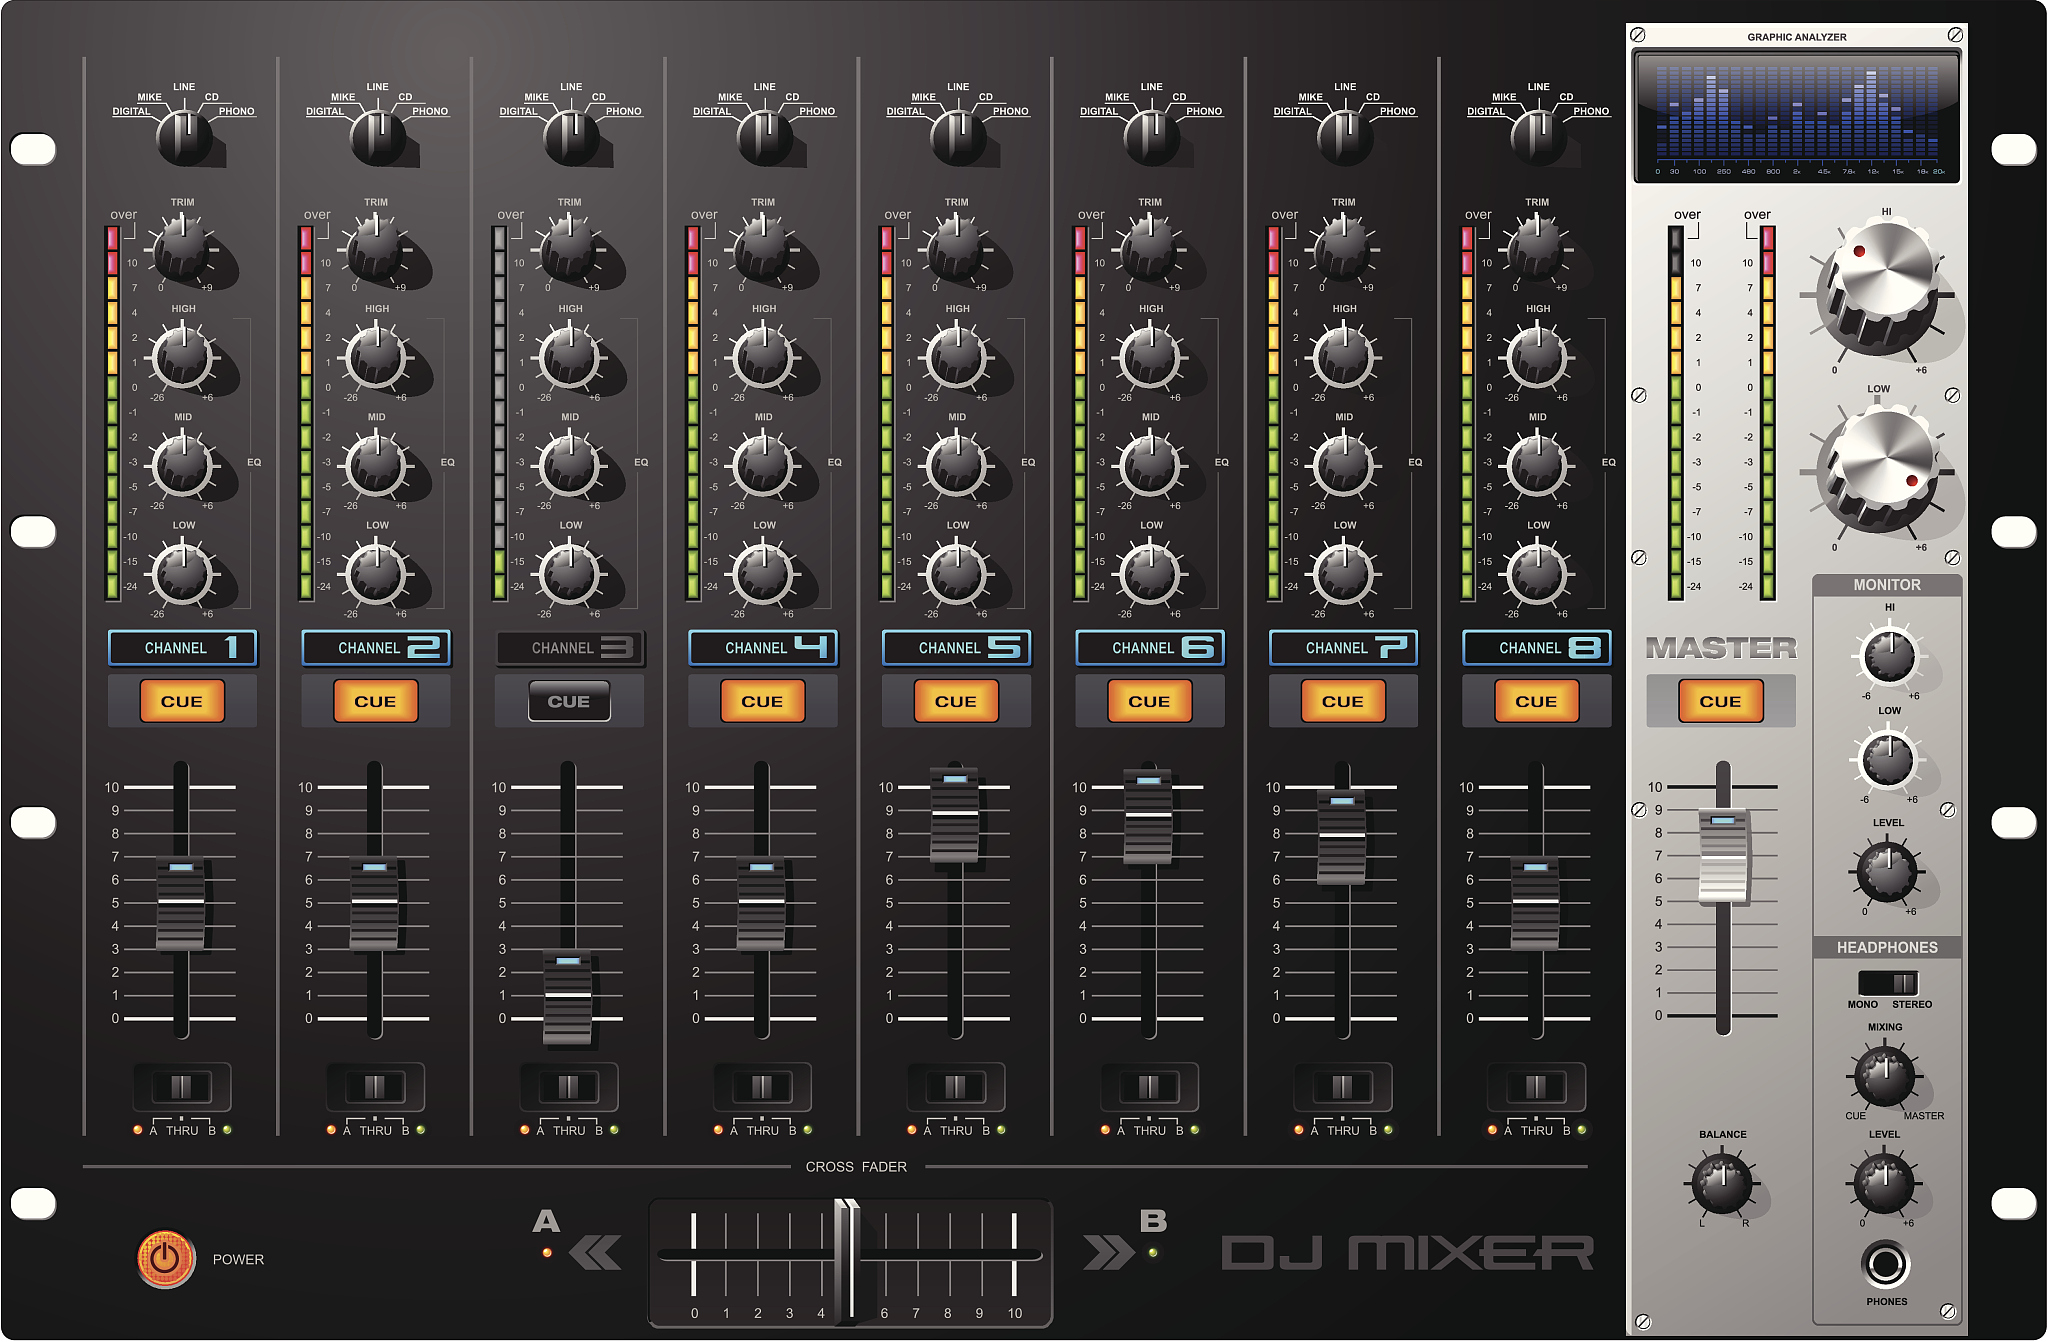Viewport: 2048px width, 1342px height.
Task: Click the crossfader right arrow near B
Action: coord(1108,1252)
